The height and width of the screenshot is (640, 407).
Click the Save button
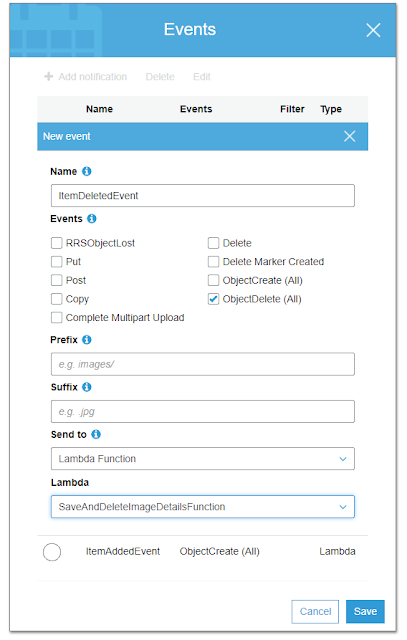point(365,611)
